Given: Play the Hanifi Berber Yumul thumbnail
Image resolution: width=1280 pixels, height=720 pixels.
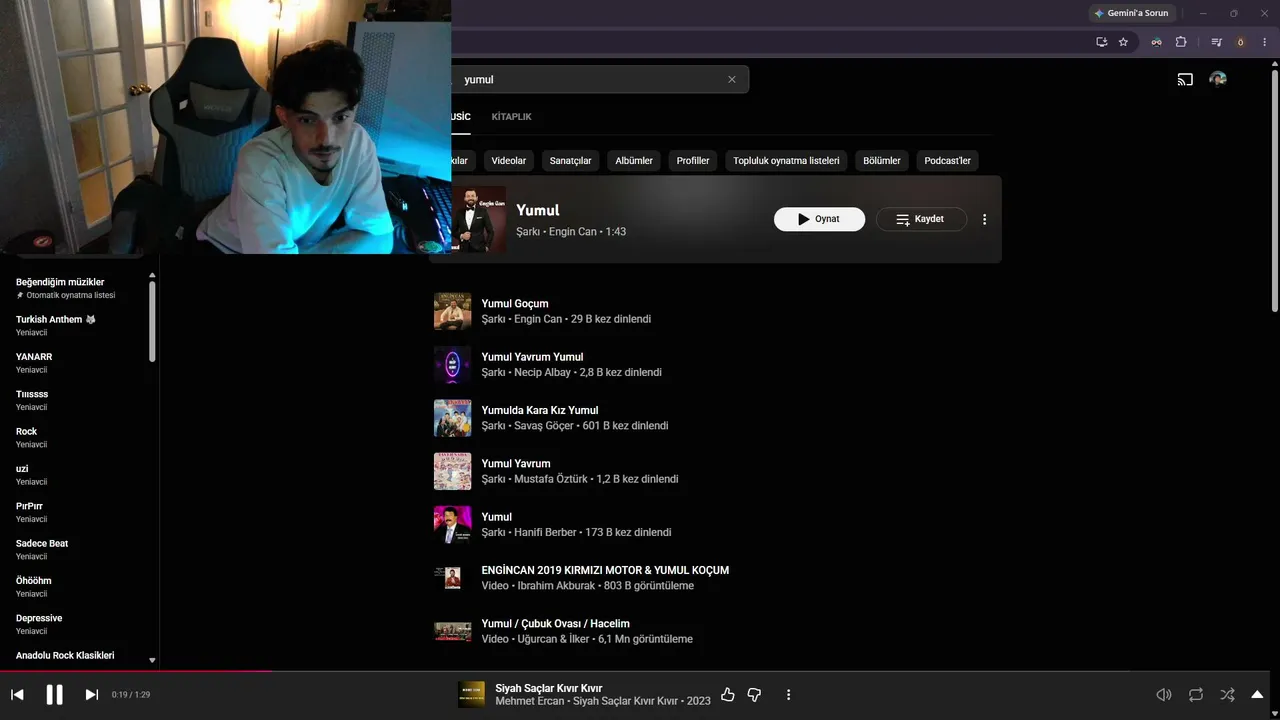Looking at the screenshot, I should [452, 525].
